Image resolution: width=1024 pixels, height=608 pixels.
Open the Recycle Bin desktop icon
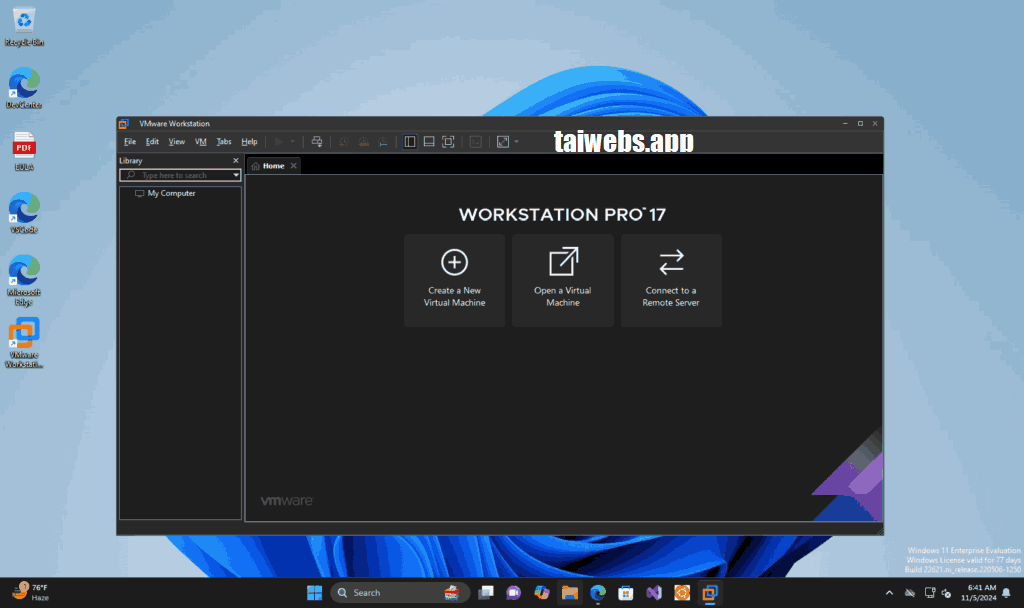(24, 27)
